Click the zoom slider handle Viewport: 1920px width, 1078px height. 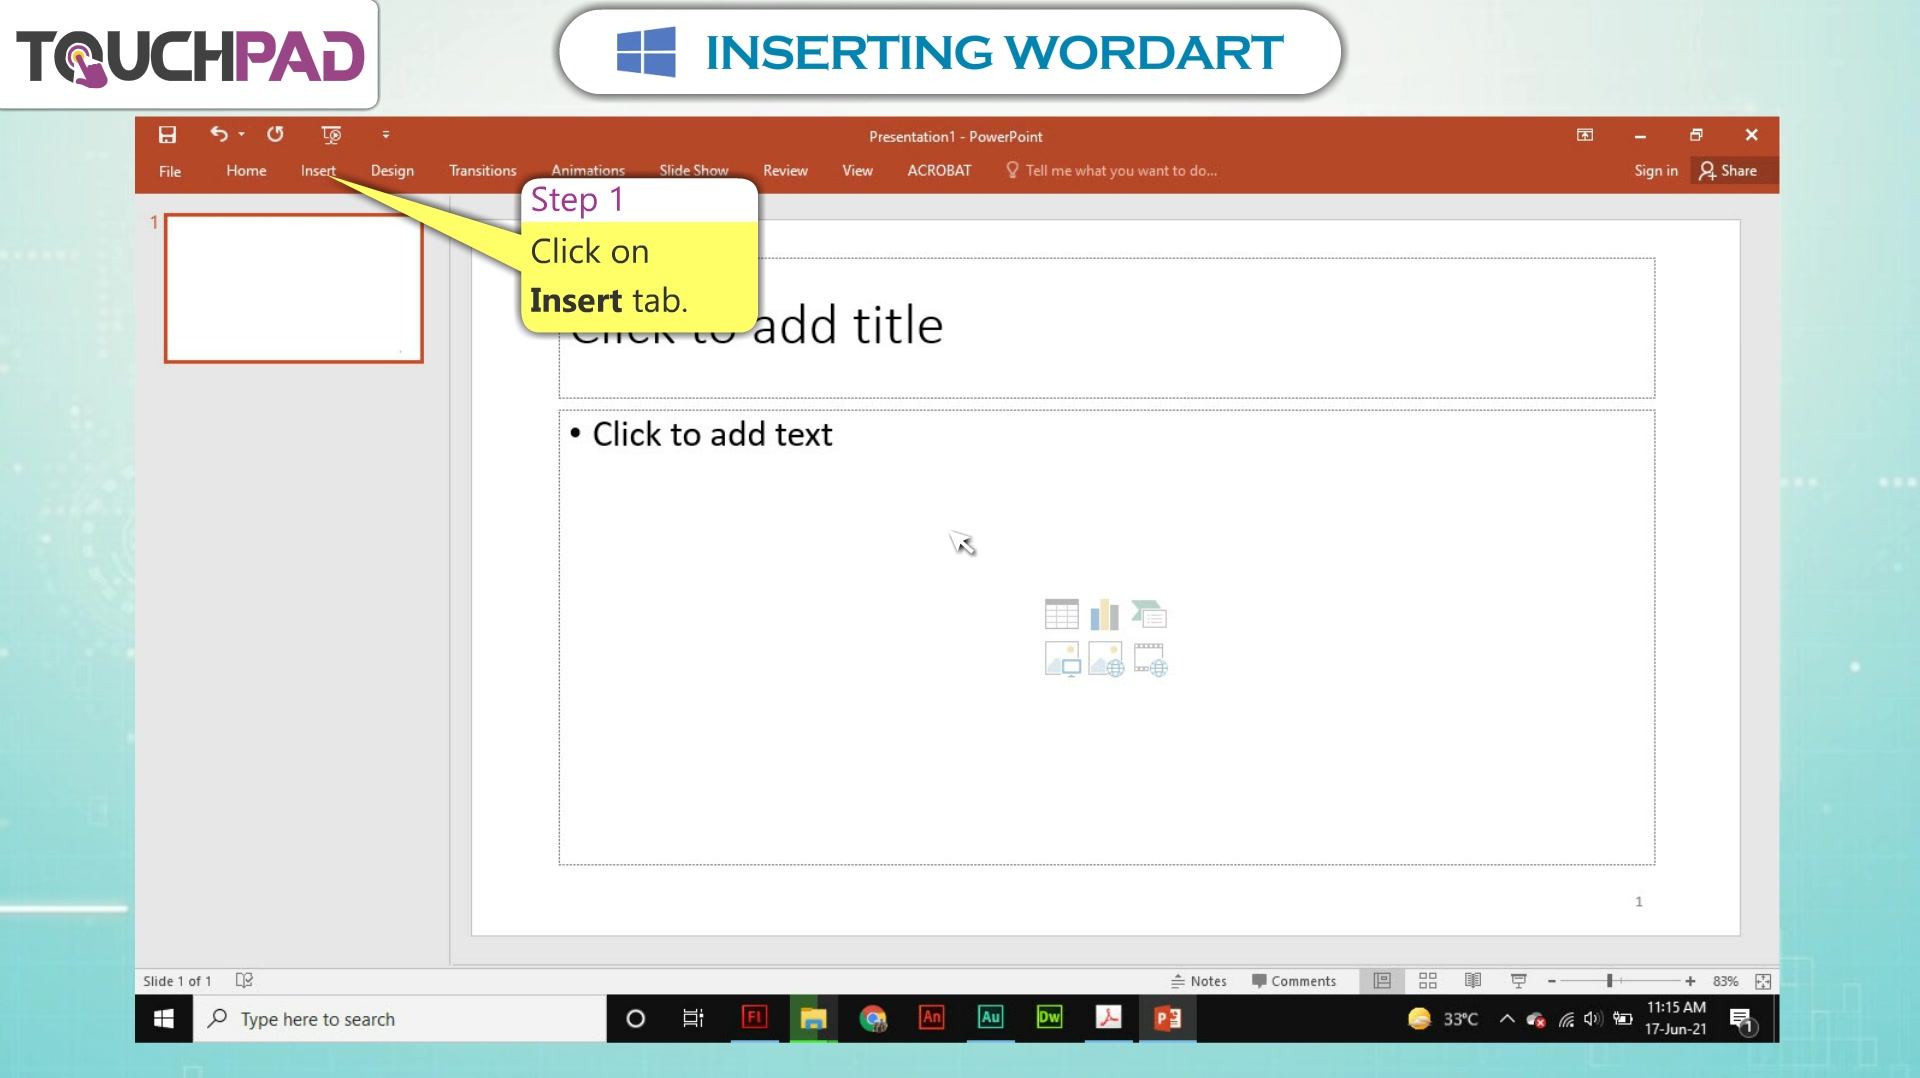coord(1609,981)
